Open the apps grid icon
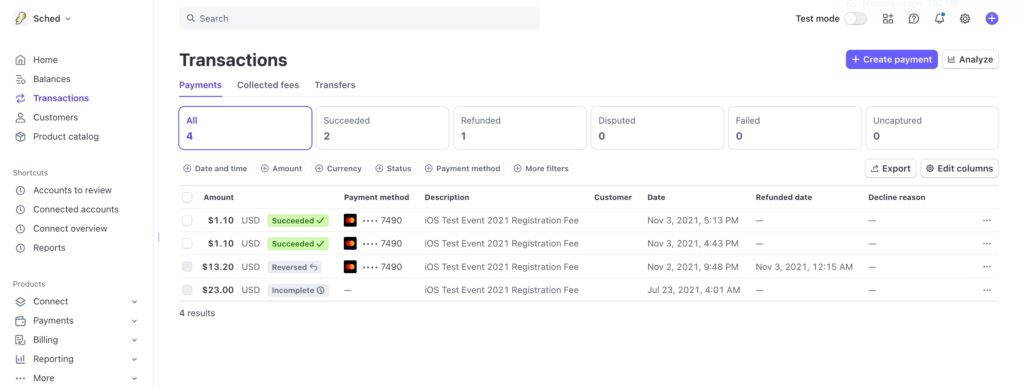 [x=888, y=19]
